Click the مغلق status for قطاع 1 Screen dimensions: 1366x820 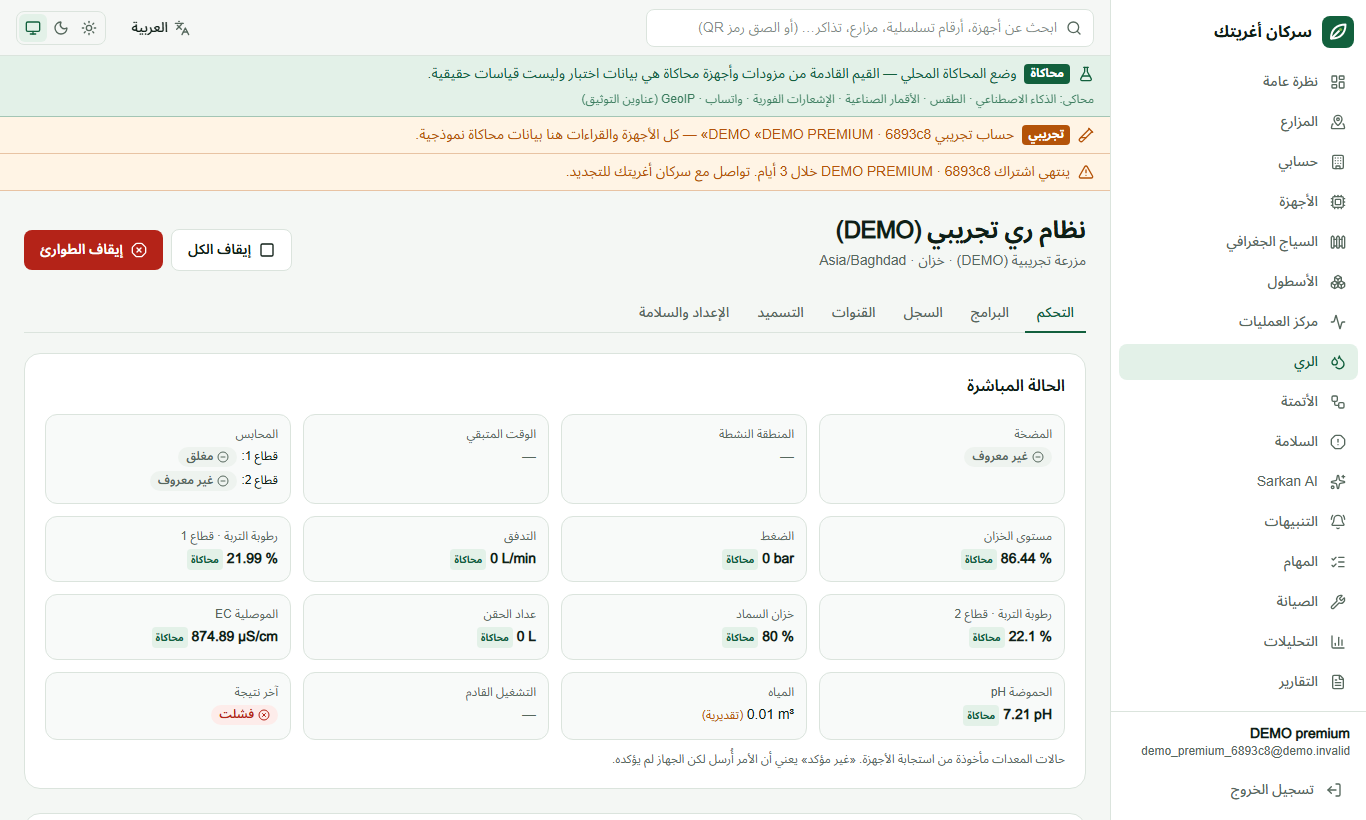208,457
